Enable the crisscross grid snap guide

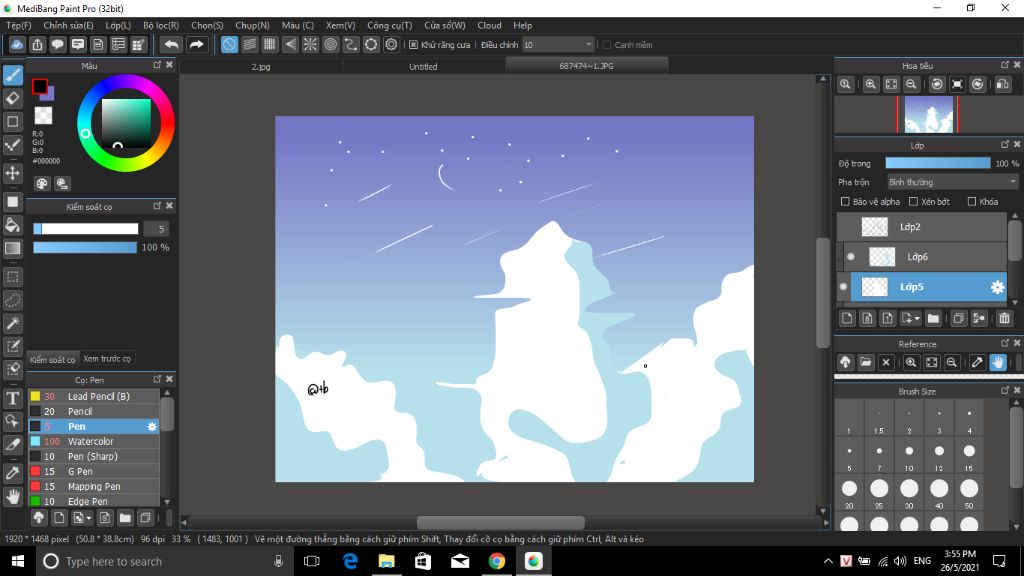[270, 44]
